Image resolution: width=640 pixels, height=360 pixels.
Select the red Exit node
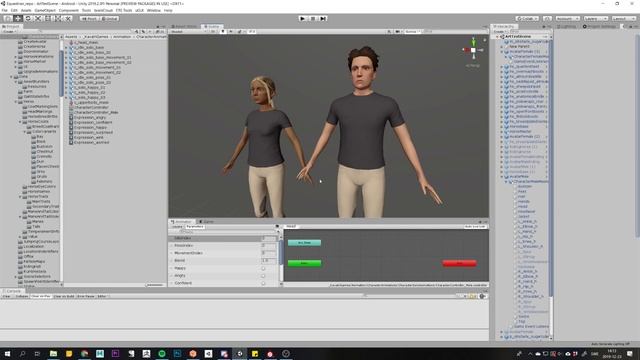[459, 263]
